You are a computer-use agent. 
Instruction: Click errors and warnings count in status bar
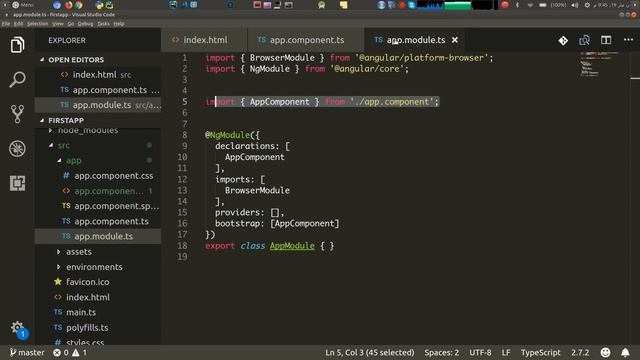(70, 352)
